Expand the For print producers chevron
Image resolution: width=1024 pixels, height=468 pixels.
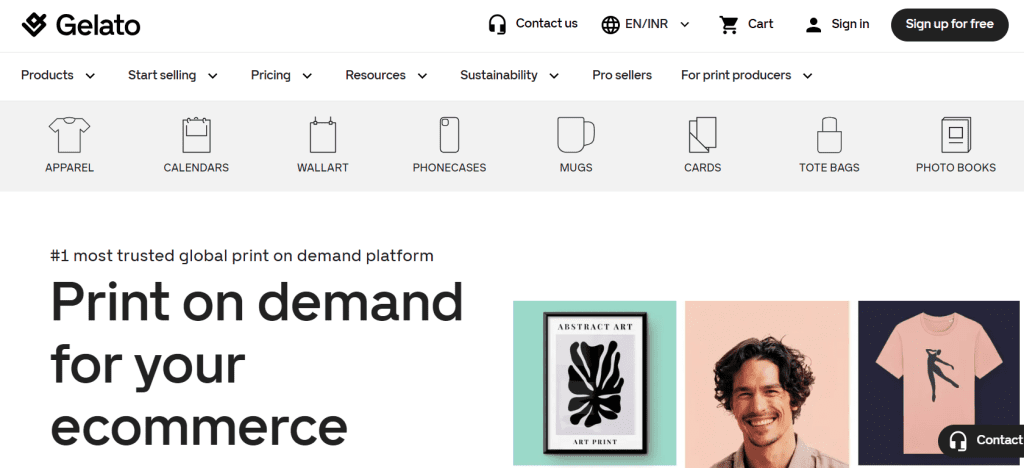[807, 76]
